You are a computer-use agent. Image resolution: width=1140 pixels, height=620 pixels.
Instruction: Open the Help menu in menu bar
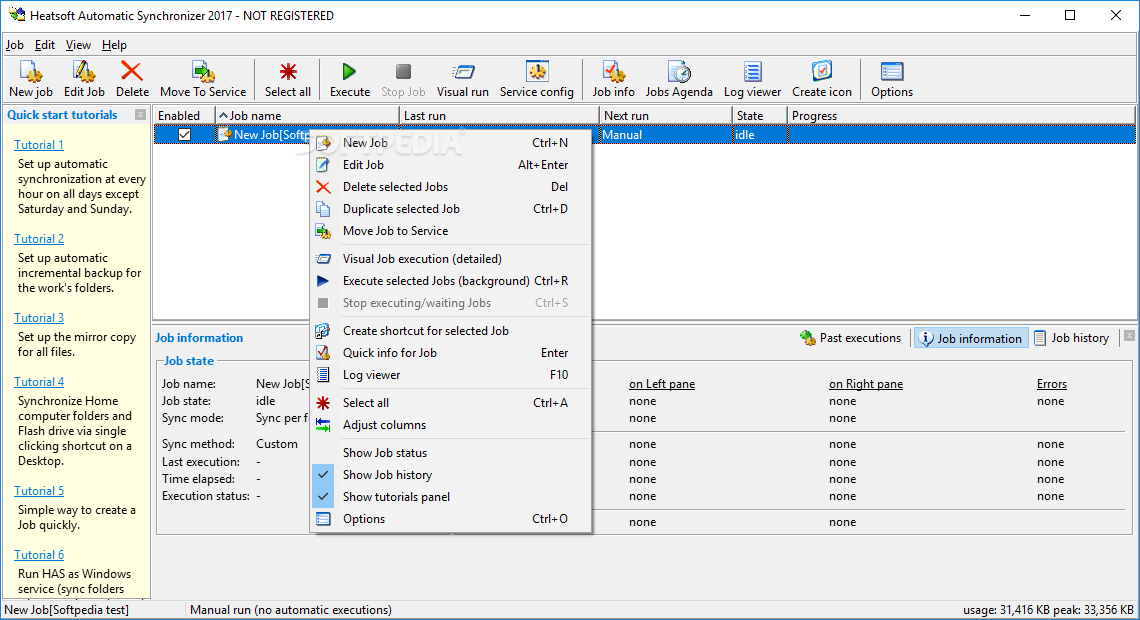click(114, 45)
